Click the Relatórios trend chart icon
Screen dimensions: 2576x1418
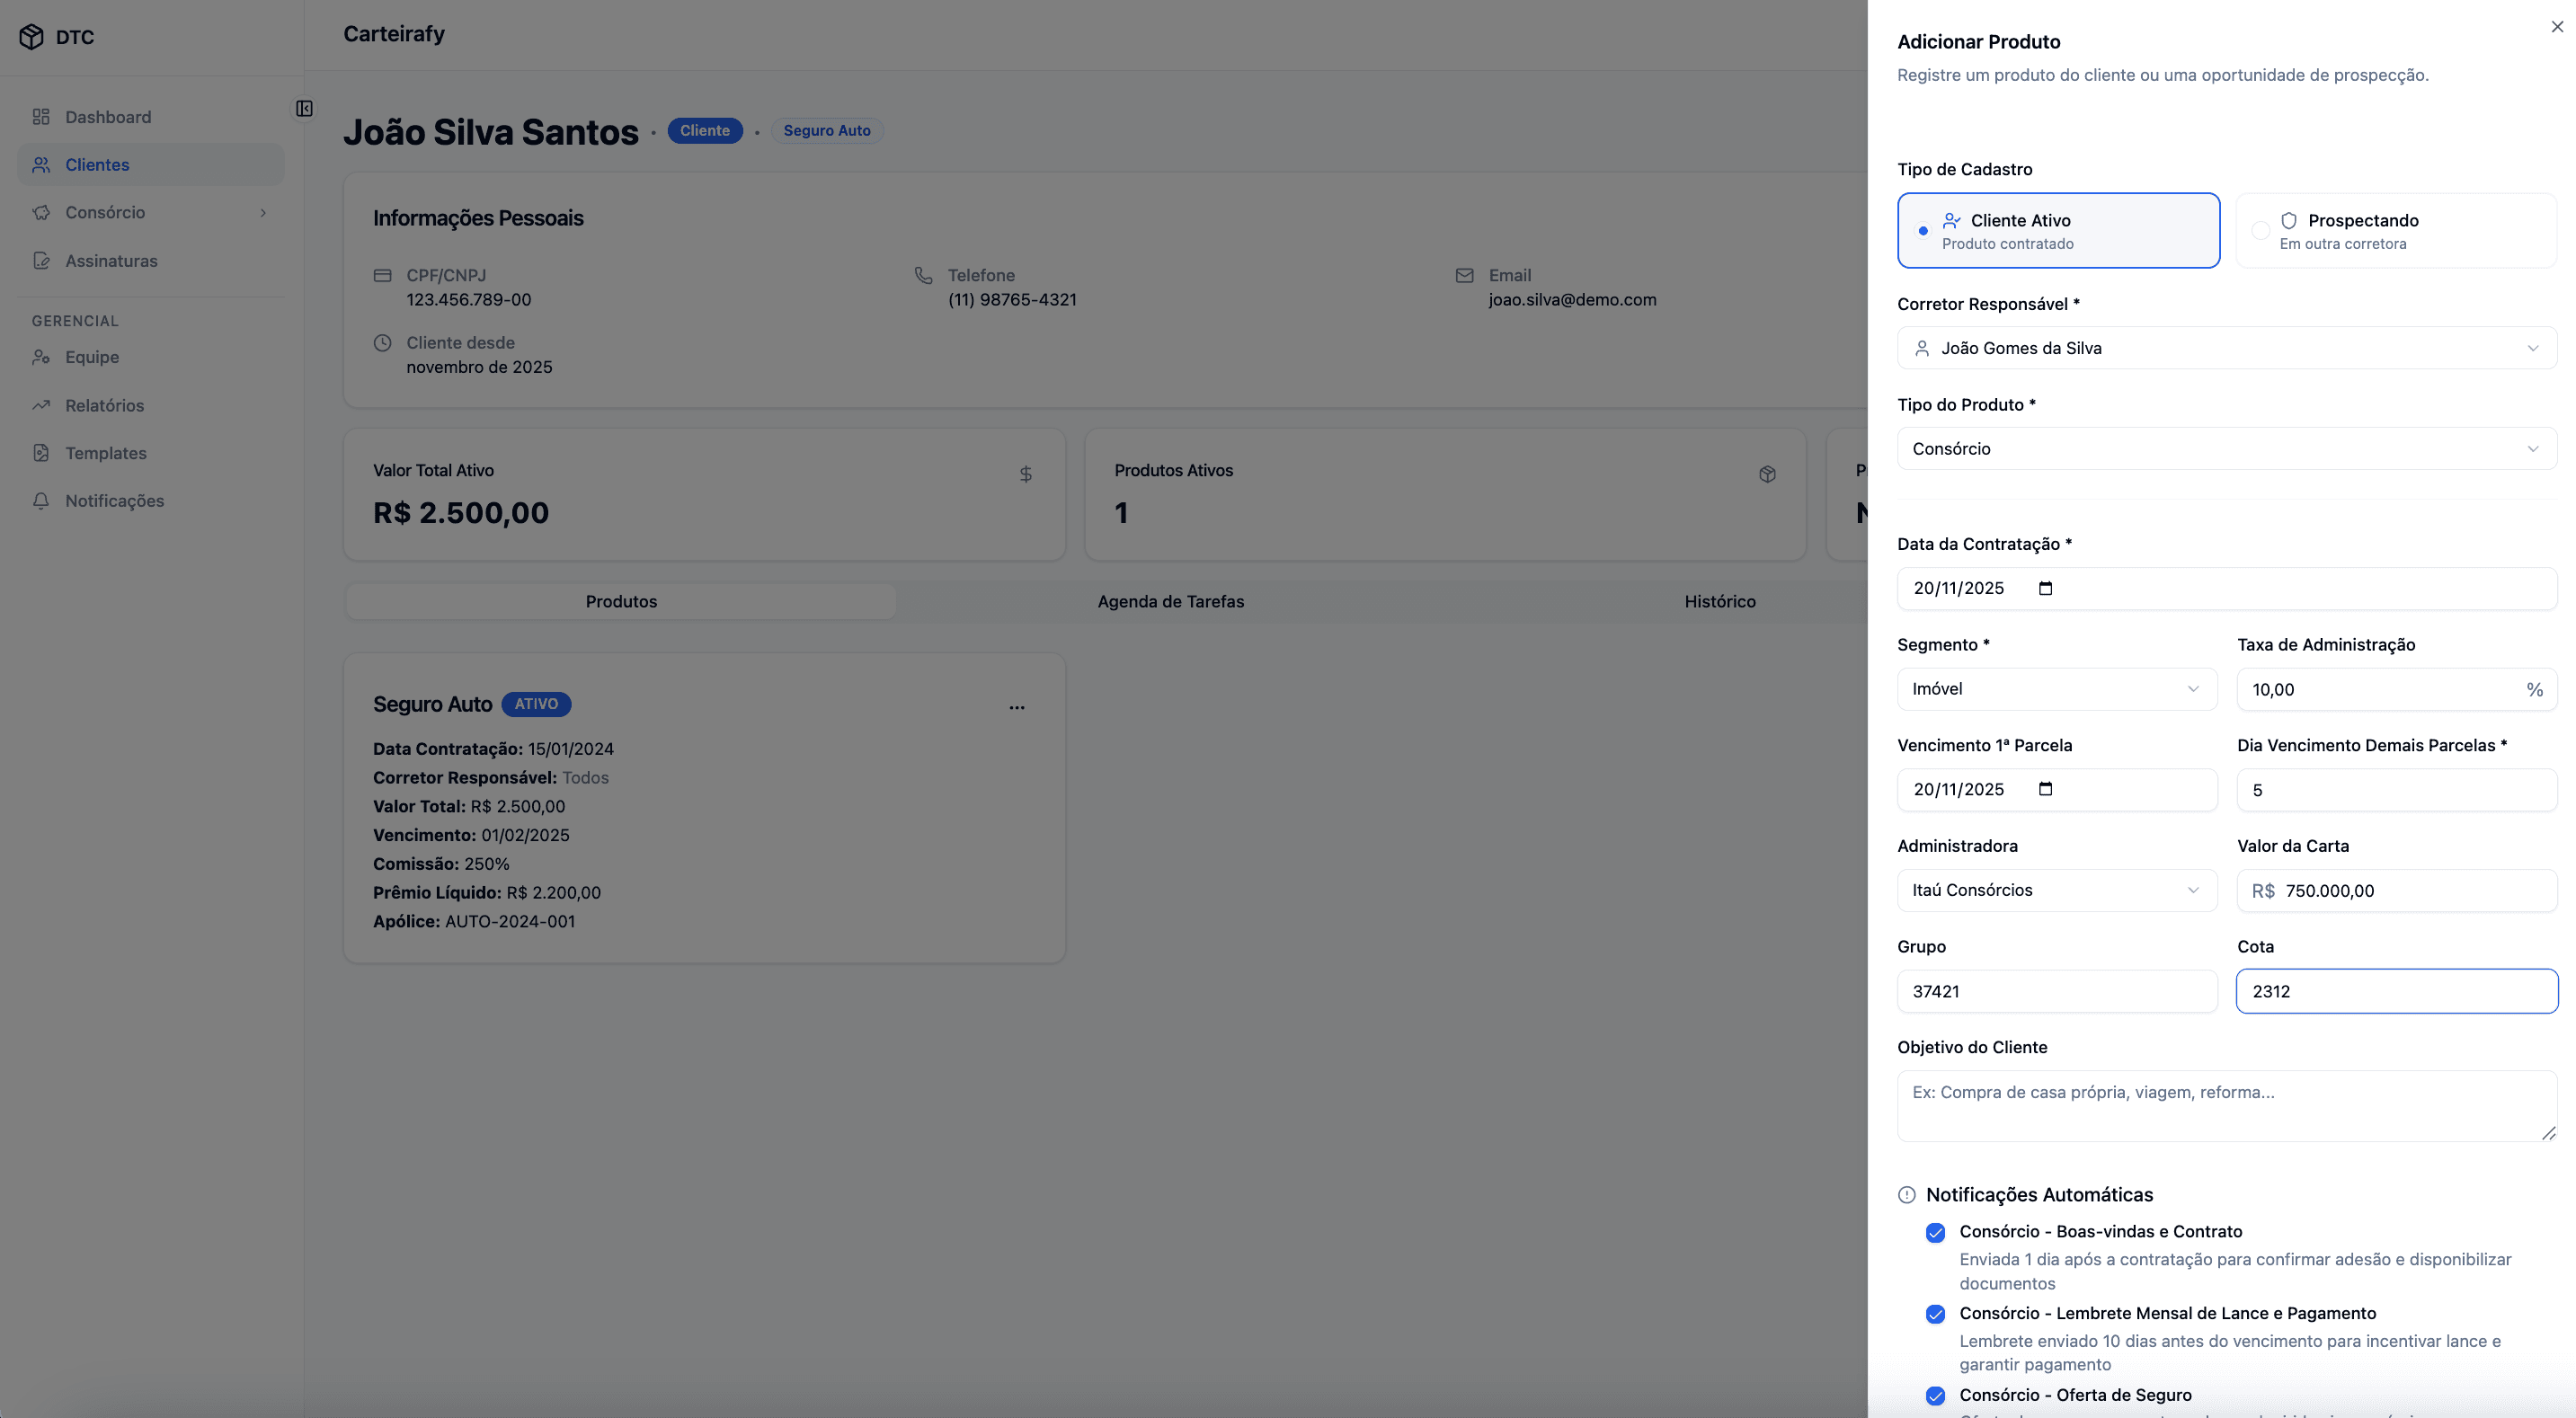[41, 405]
